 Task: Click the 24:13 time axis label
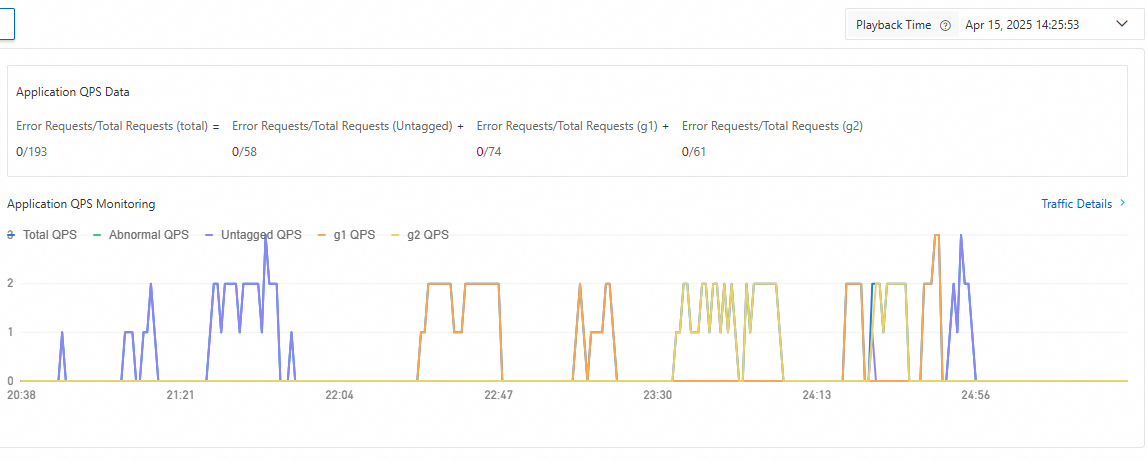[816, 395]
